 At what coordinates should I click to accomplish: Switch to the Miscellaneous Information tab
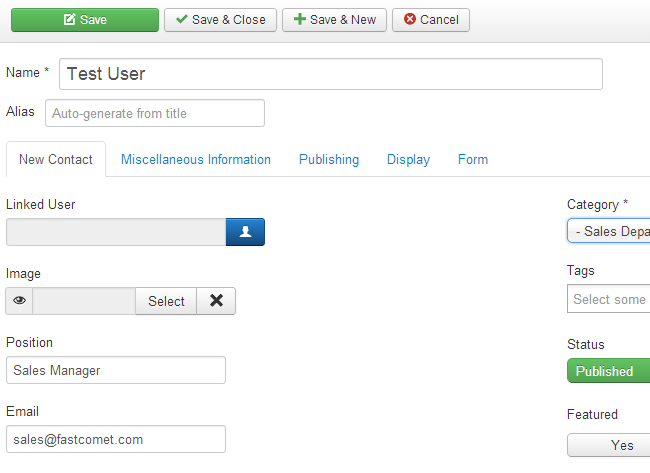pos(196,160)
